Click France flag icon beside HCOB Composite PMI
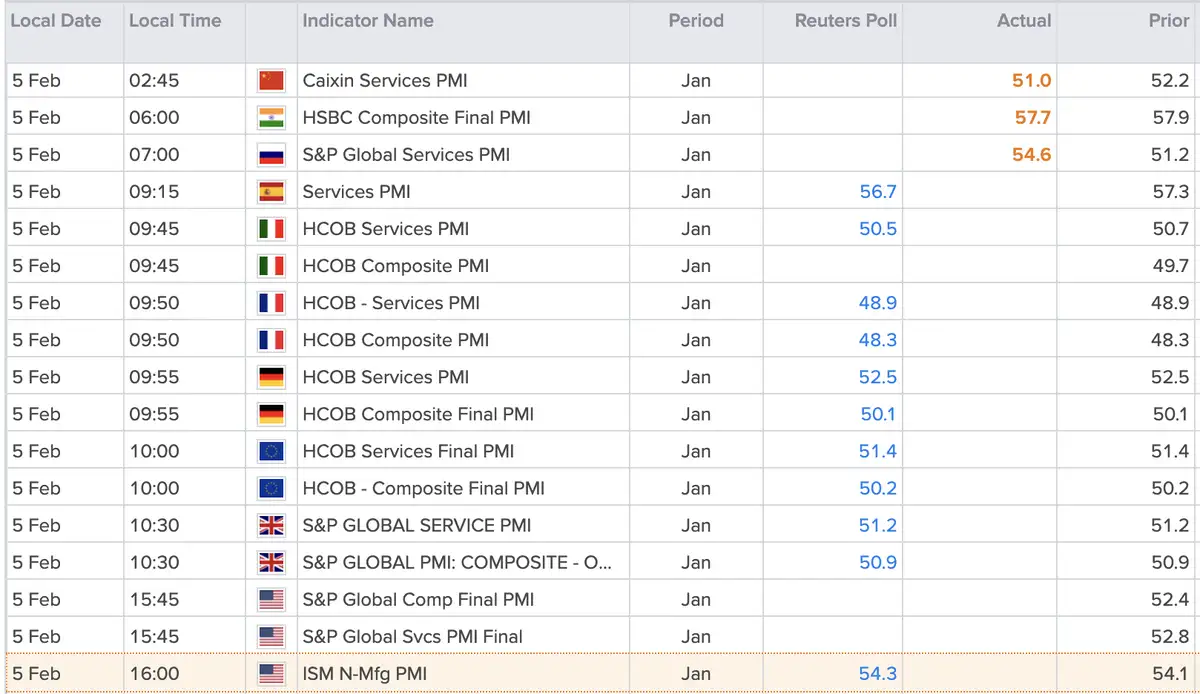1200x694 pixels. pyautogui.click(x=271, y=340)
